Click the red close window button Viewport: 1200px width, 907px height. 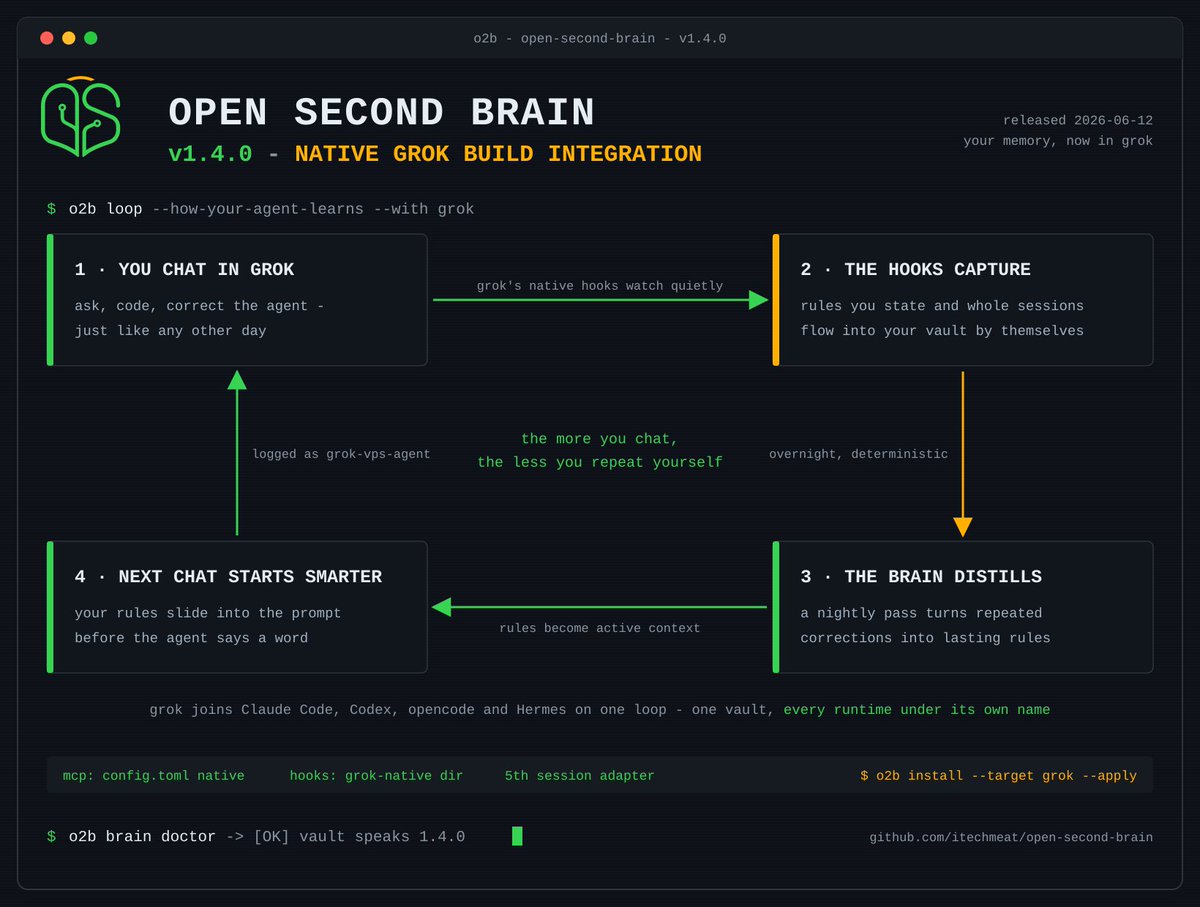(47, 38)
